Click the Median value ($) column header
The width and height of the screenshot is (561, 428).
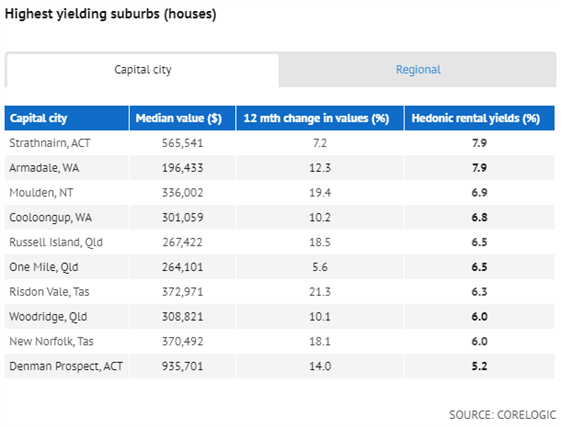pyautogui.click(x=182, y=118)
